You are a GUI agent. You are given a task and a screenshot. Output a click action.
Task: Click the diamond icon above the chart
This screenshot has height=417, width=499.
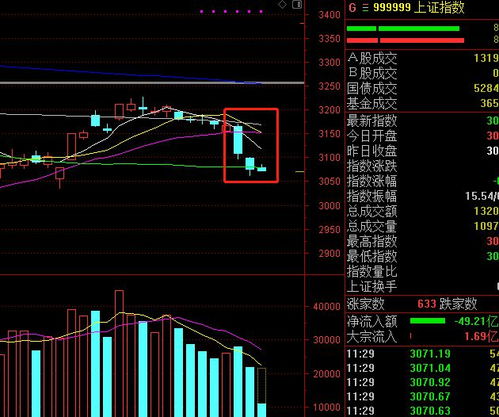tap(282, 5)
